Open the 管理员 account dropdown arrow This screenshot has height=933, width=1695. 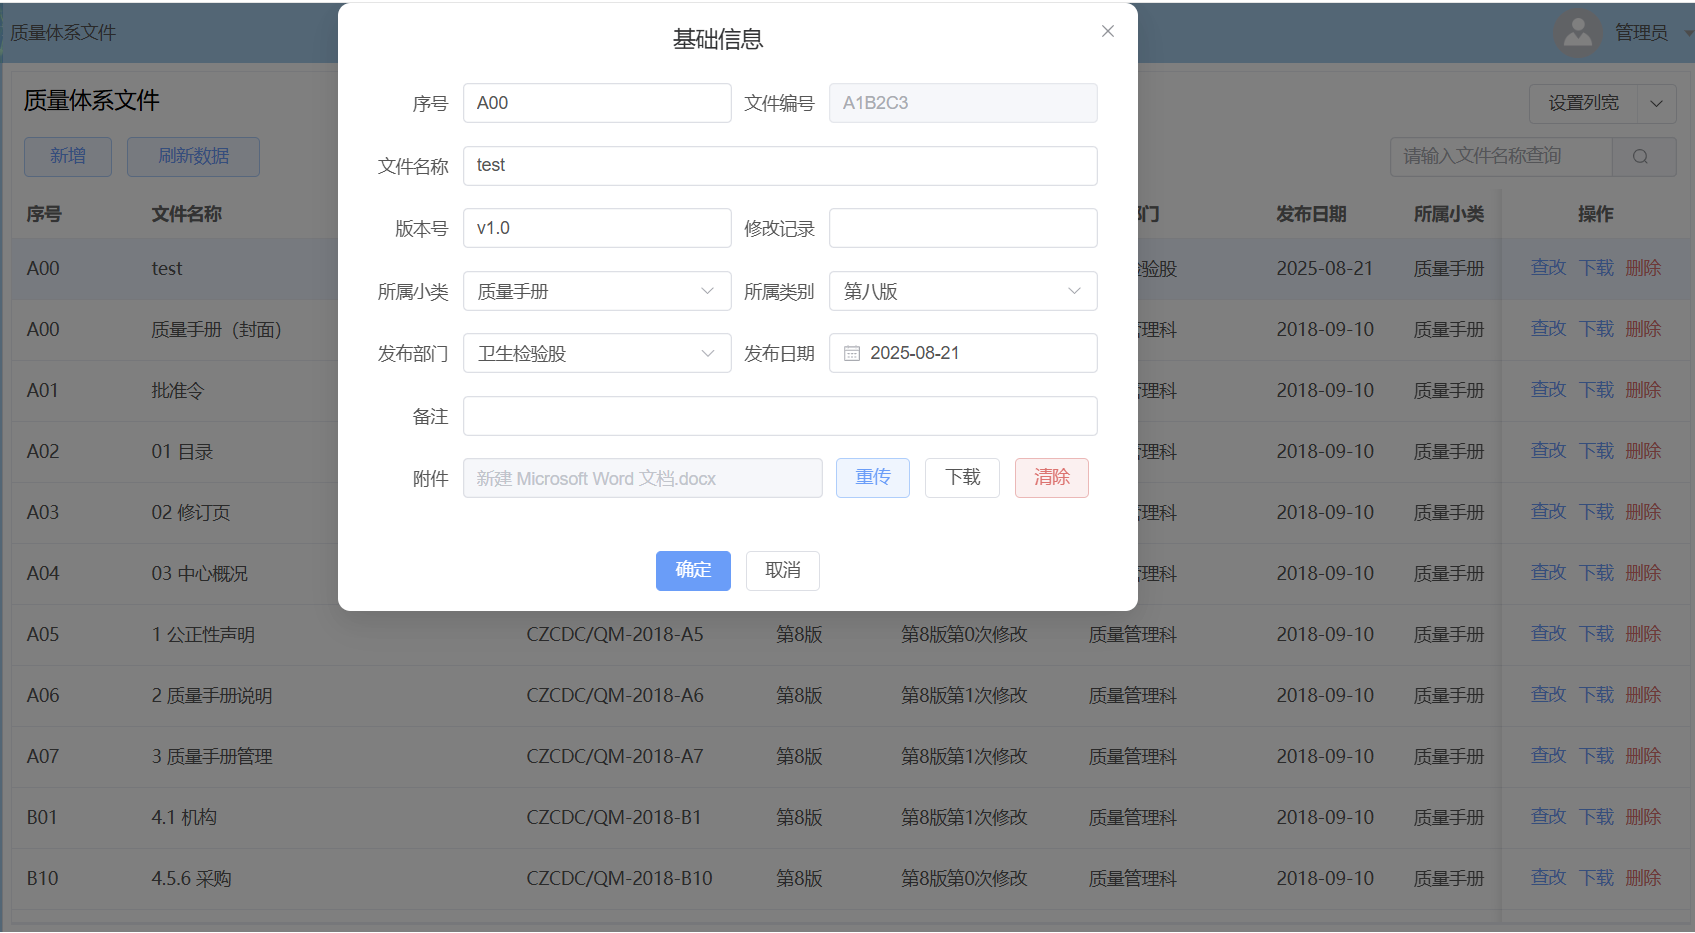tap(1688, 33)
